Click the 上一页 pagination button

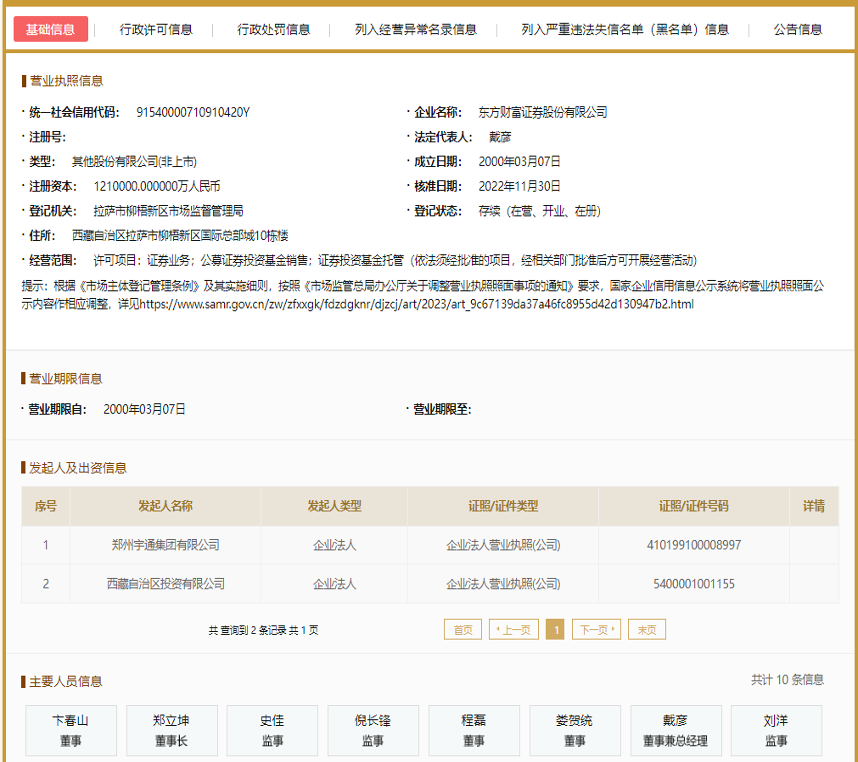(x=514, y=630)
